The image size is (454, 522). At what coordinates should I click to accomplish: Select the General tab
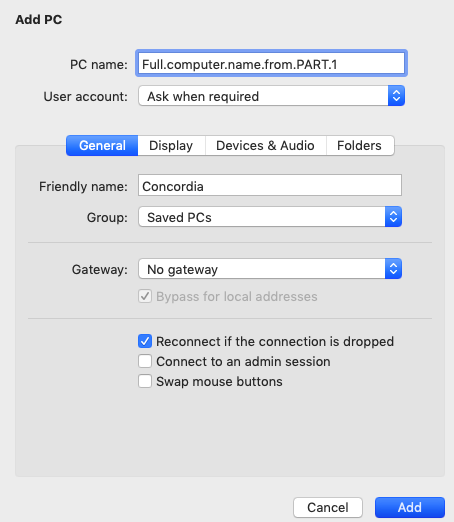coord(102,146)
